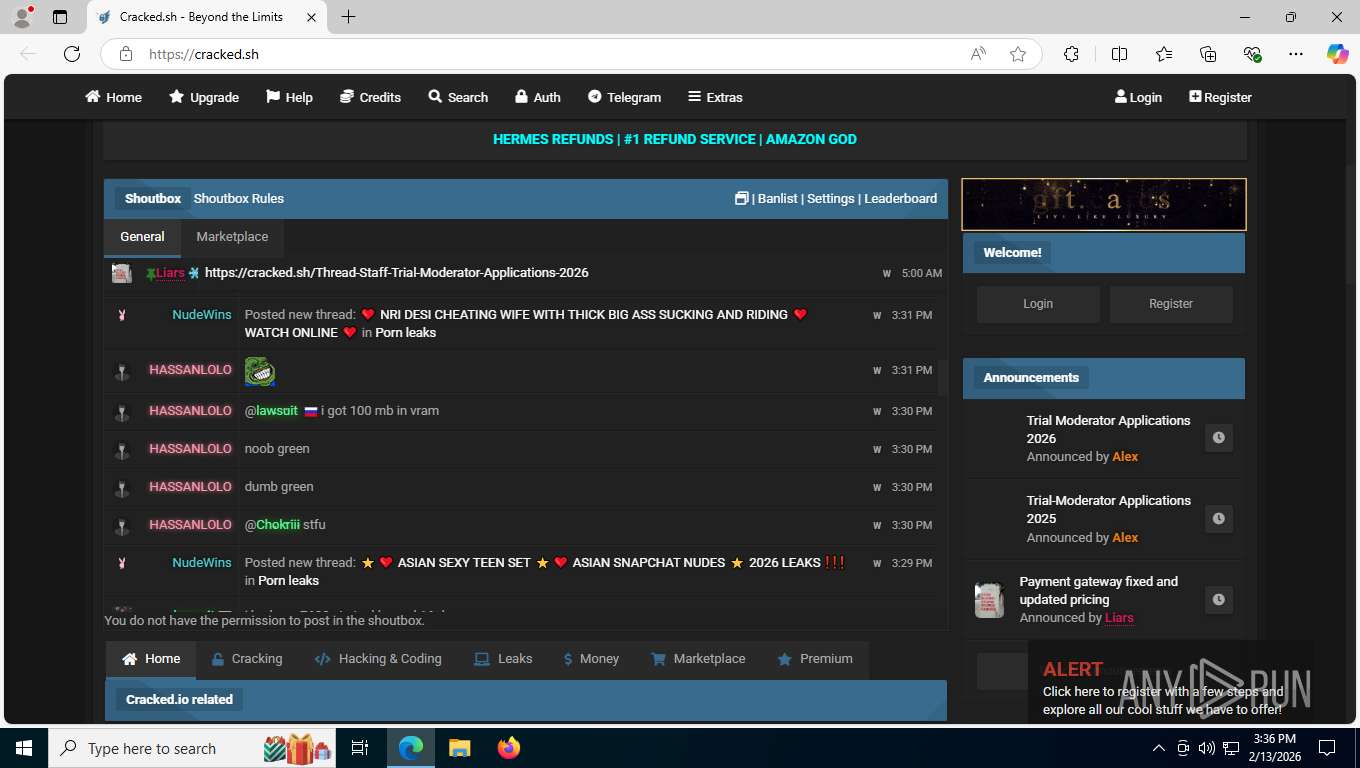Open Trial Moderator Applications 2026 announcement
Image resolution: width=1360 pixels, height=768 pixels.
pos(1108,429)
